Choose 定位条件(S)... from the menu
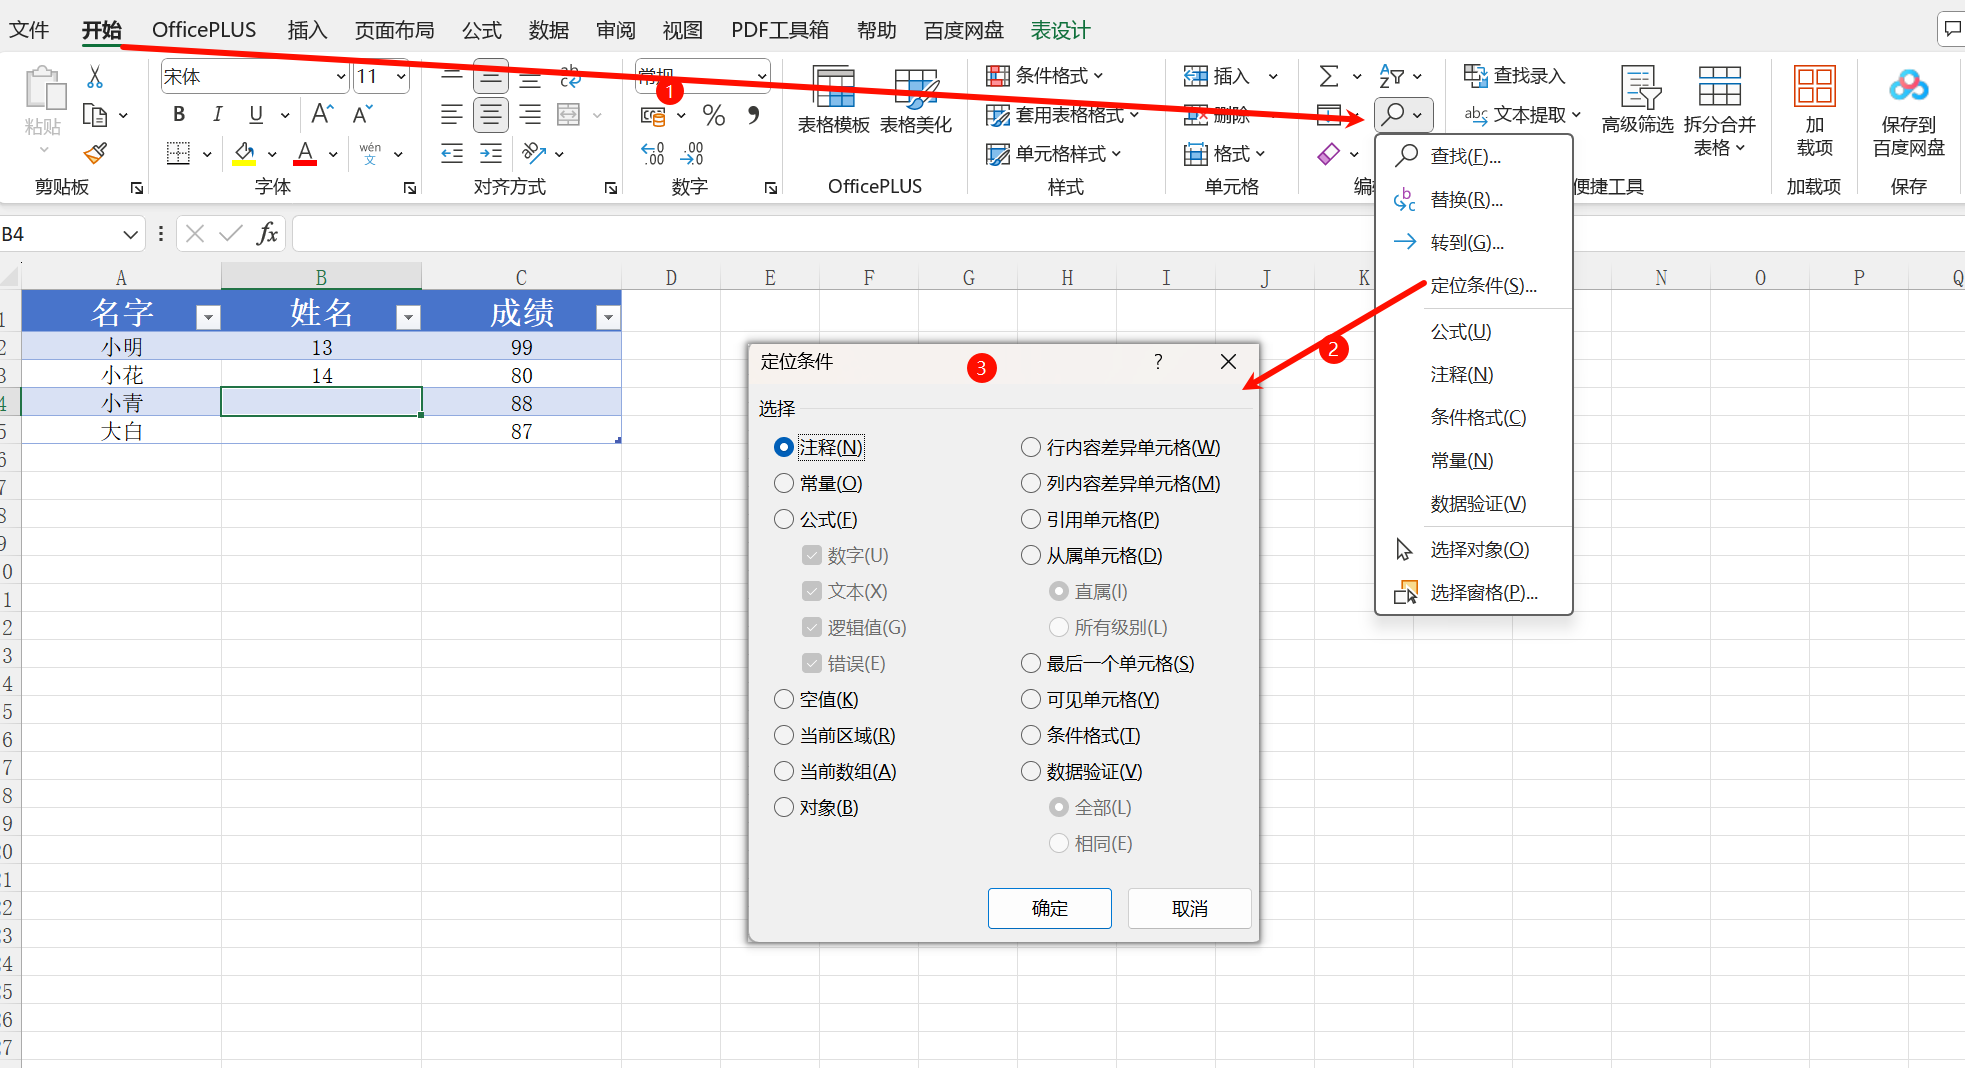 1483,286
